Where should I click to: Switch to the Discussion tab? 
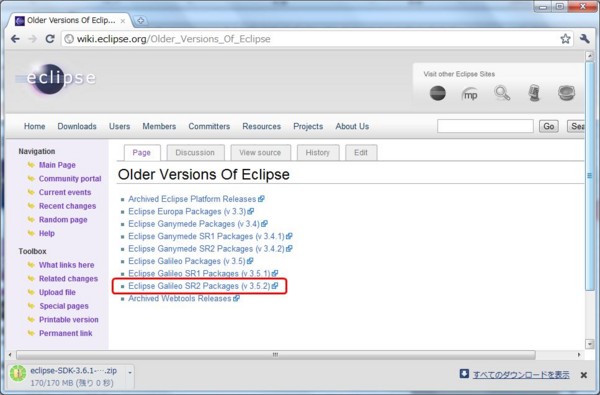195,153
